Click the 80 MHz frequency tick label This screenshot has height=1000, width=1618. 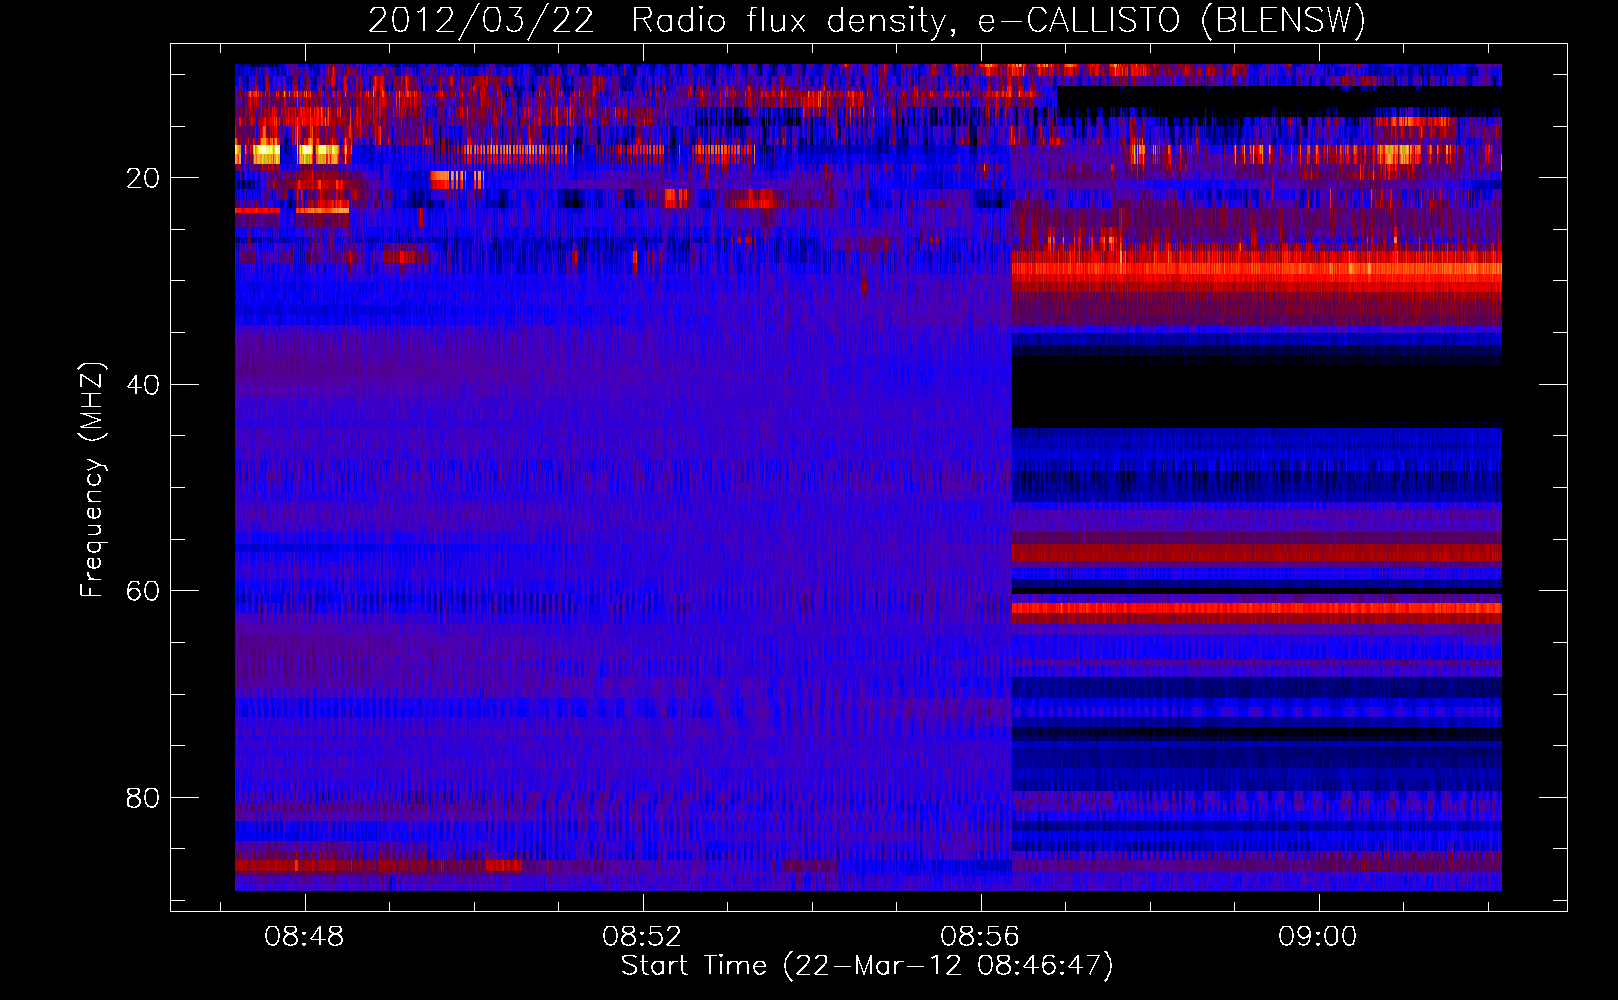coord(144,798)
